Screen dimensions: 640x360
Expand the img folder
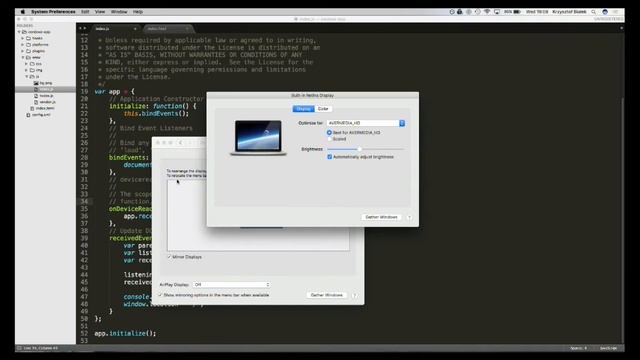pyautogui.click(x=27, y=70)
